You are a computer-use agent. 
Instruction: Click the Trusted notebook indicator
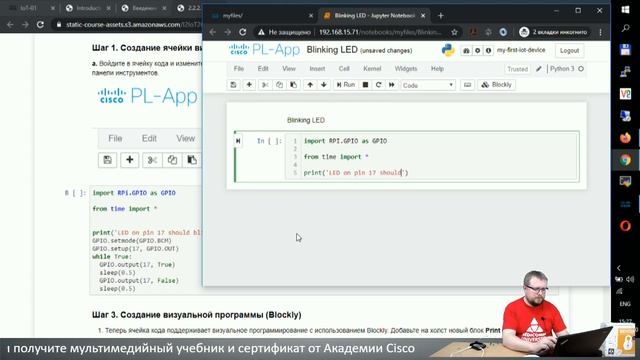[518, 69]
